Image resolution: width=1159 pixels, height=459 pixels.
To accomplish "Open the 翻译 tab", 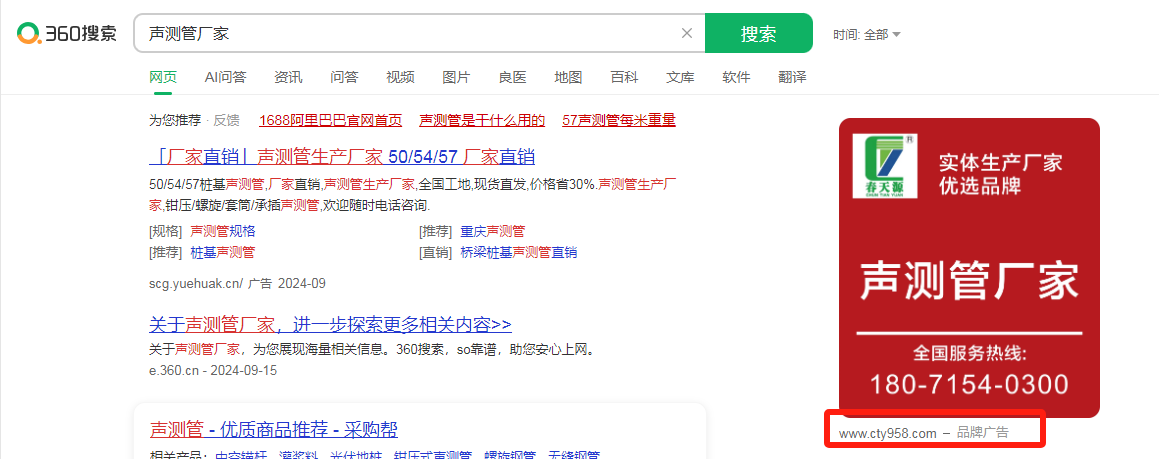I will tap(792, 77).
